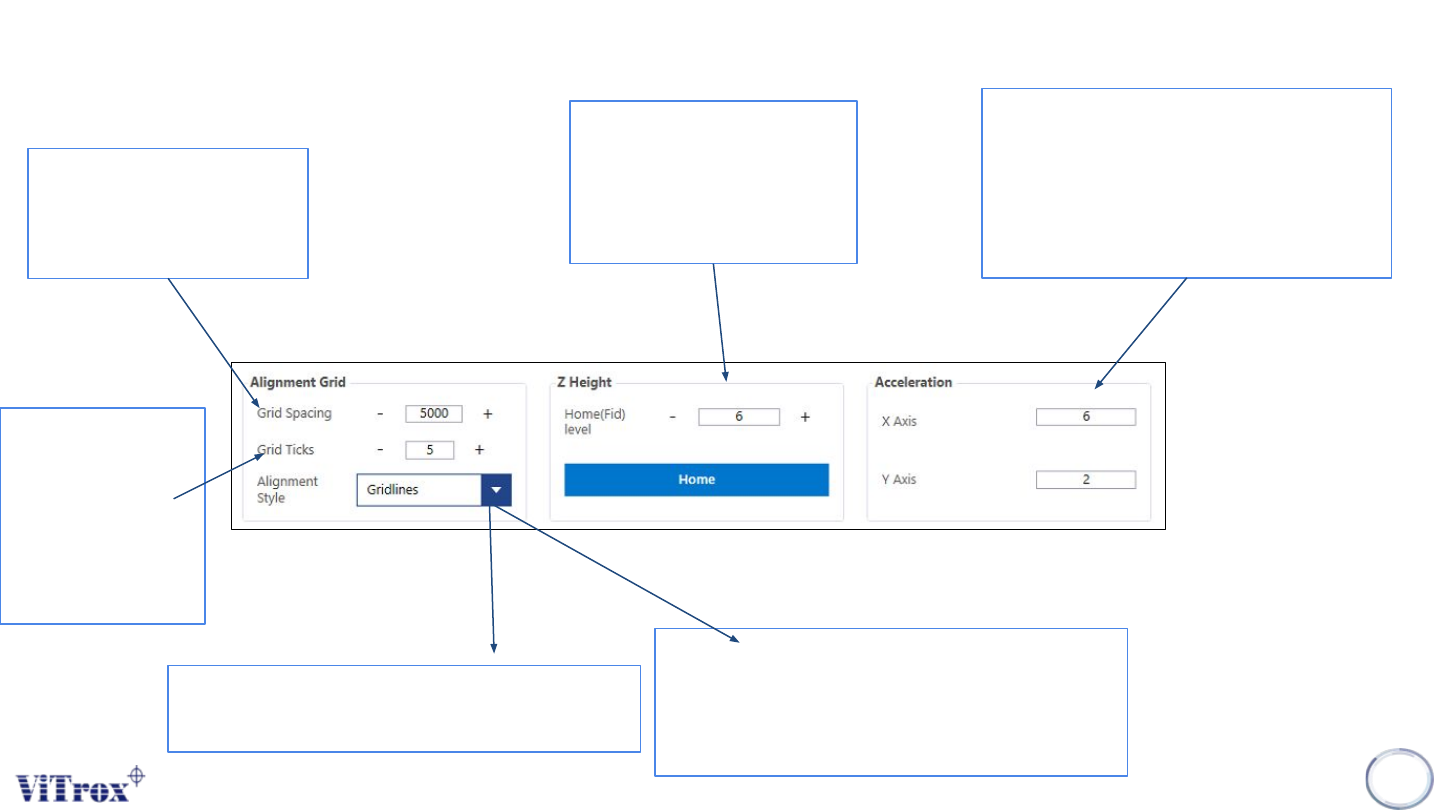Increase Home(Fid) level with plus

805,417
